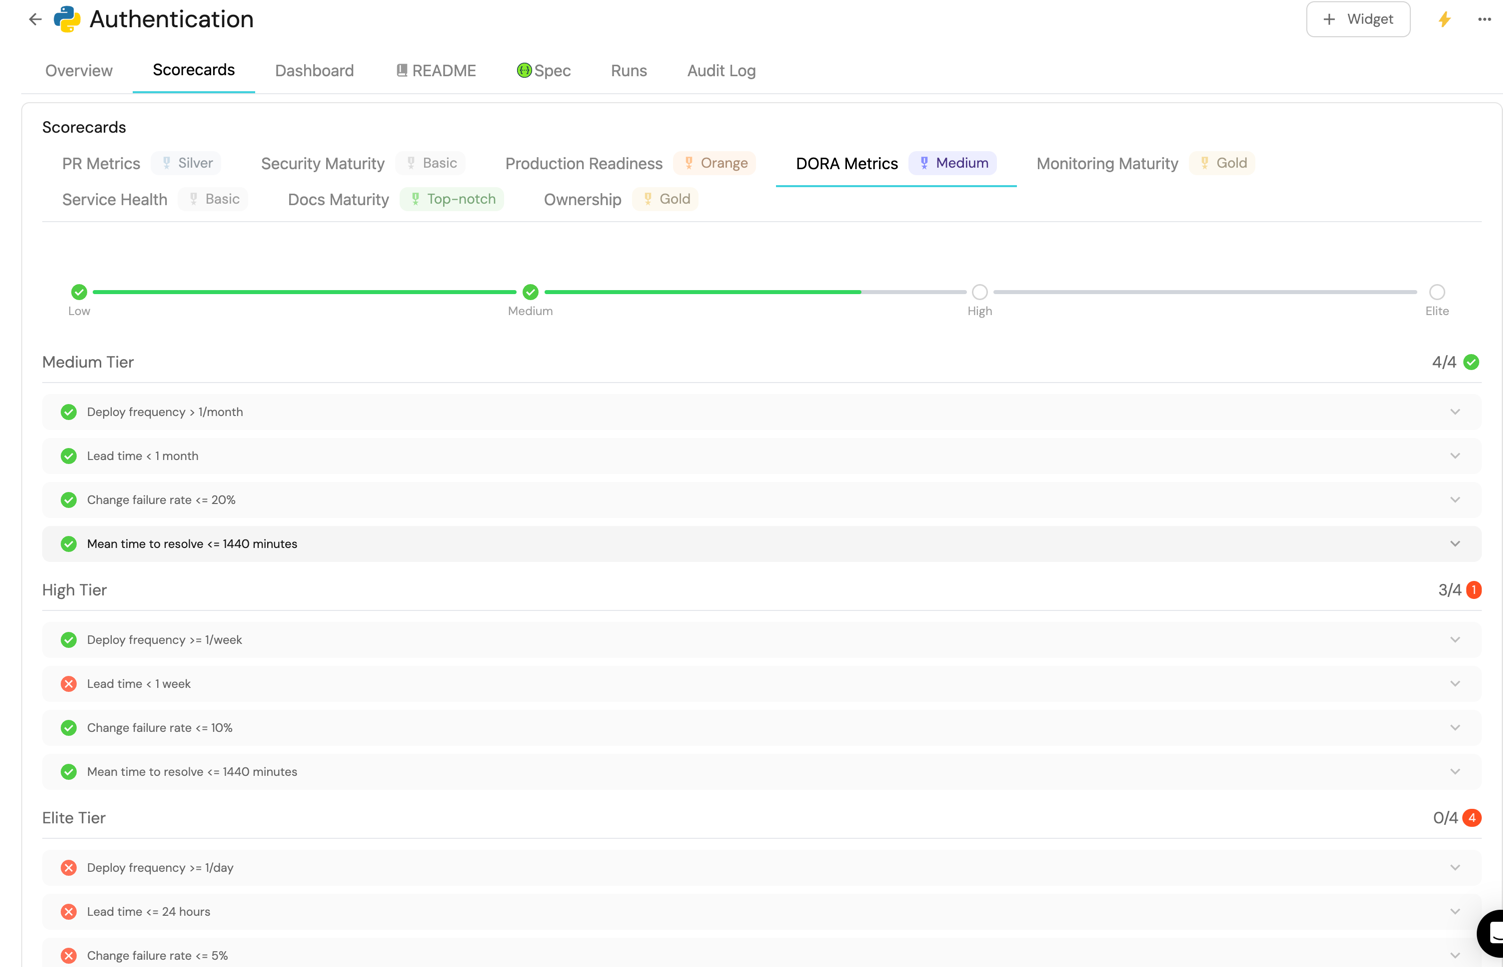
Task: Click the Monitoring Maturity Gold badge
Action: (x=1223, y=163)
